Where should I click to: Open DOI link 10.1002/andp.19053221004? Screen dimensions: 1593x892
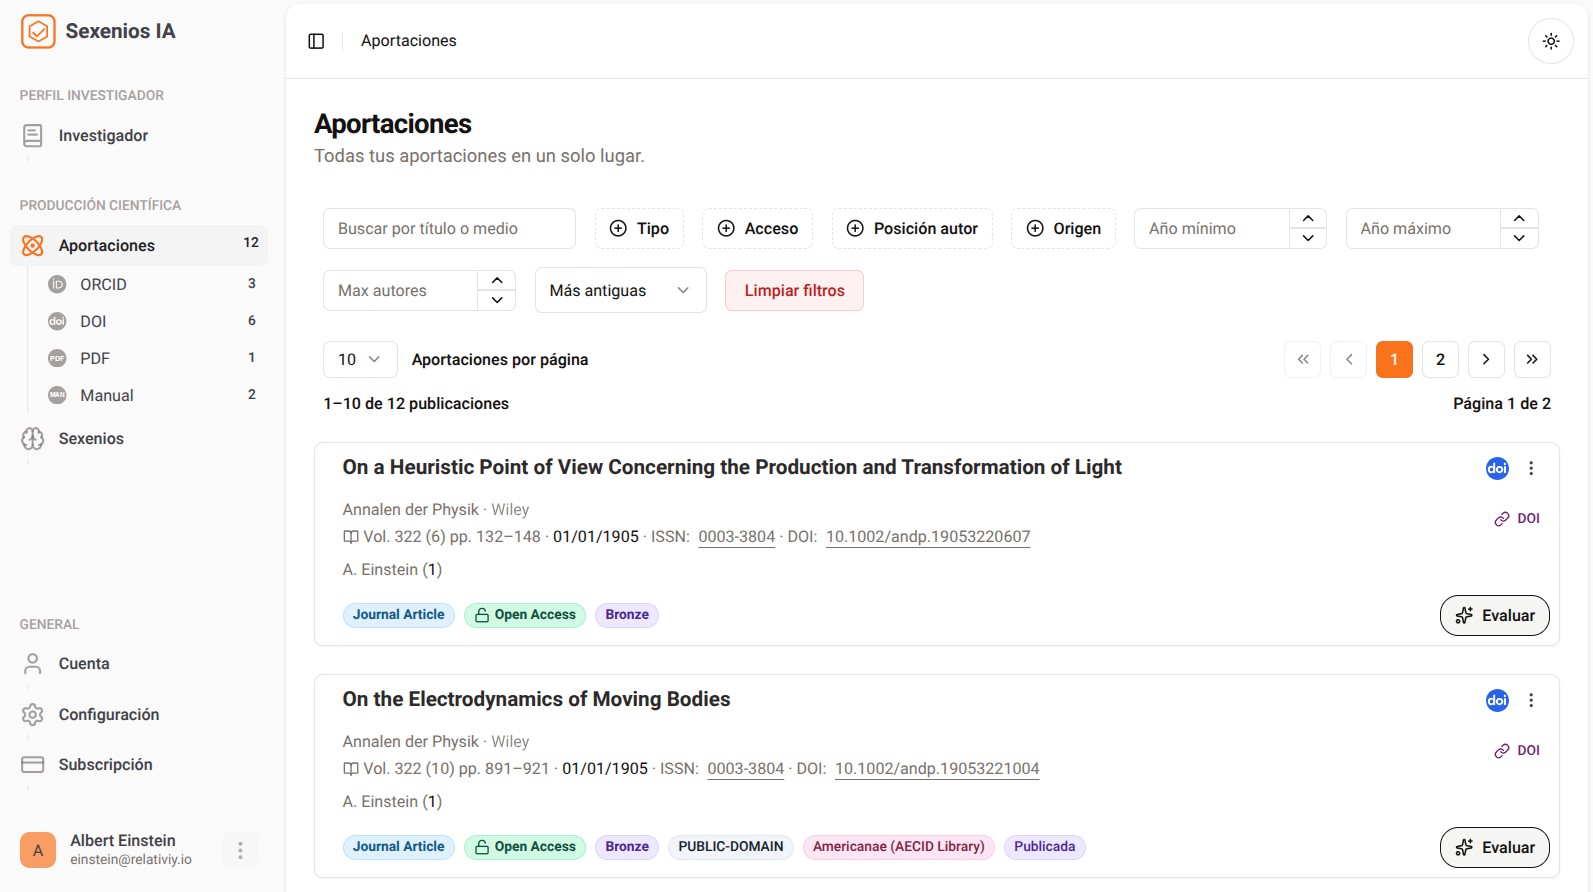(936, 769)
